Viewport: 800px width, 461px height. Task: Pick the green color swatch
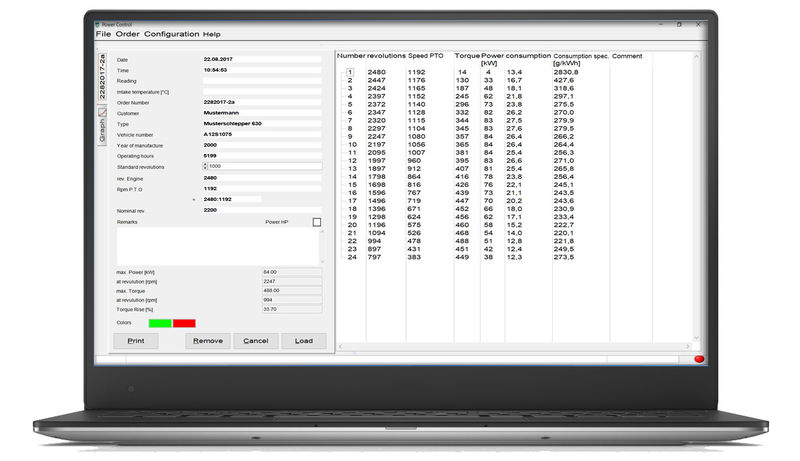[x=159, y=323]
